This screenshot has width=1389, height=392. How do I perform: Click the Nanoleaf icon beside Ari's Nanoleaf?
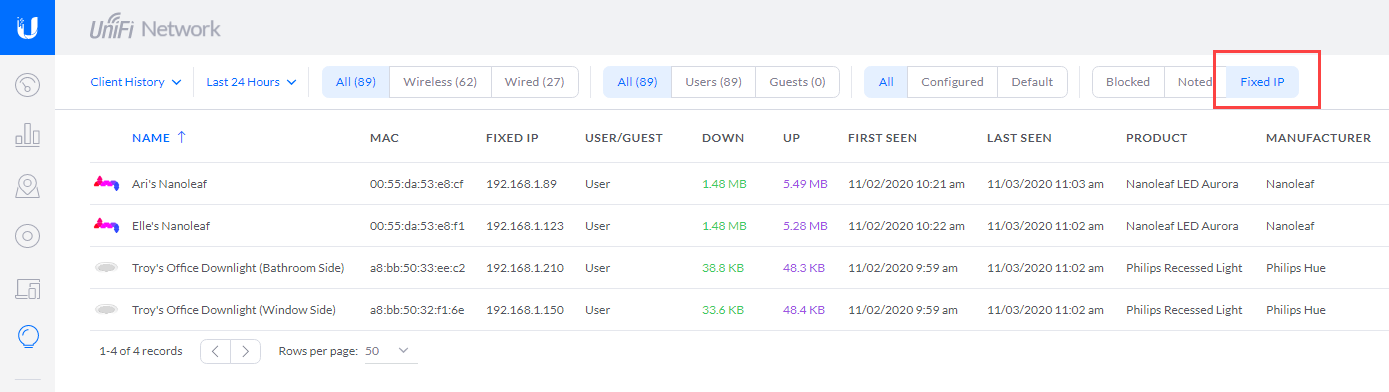pyautogui.click(x=104, y=184)
